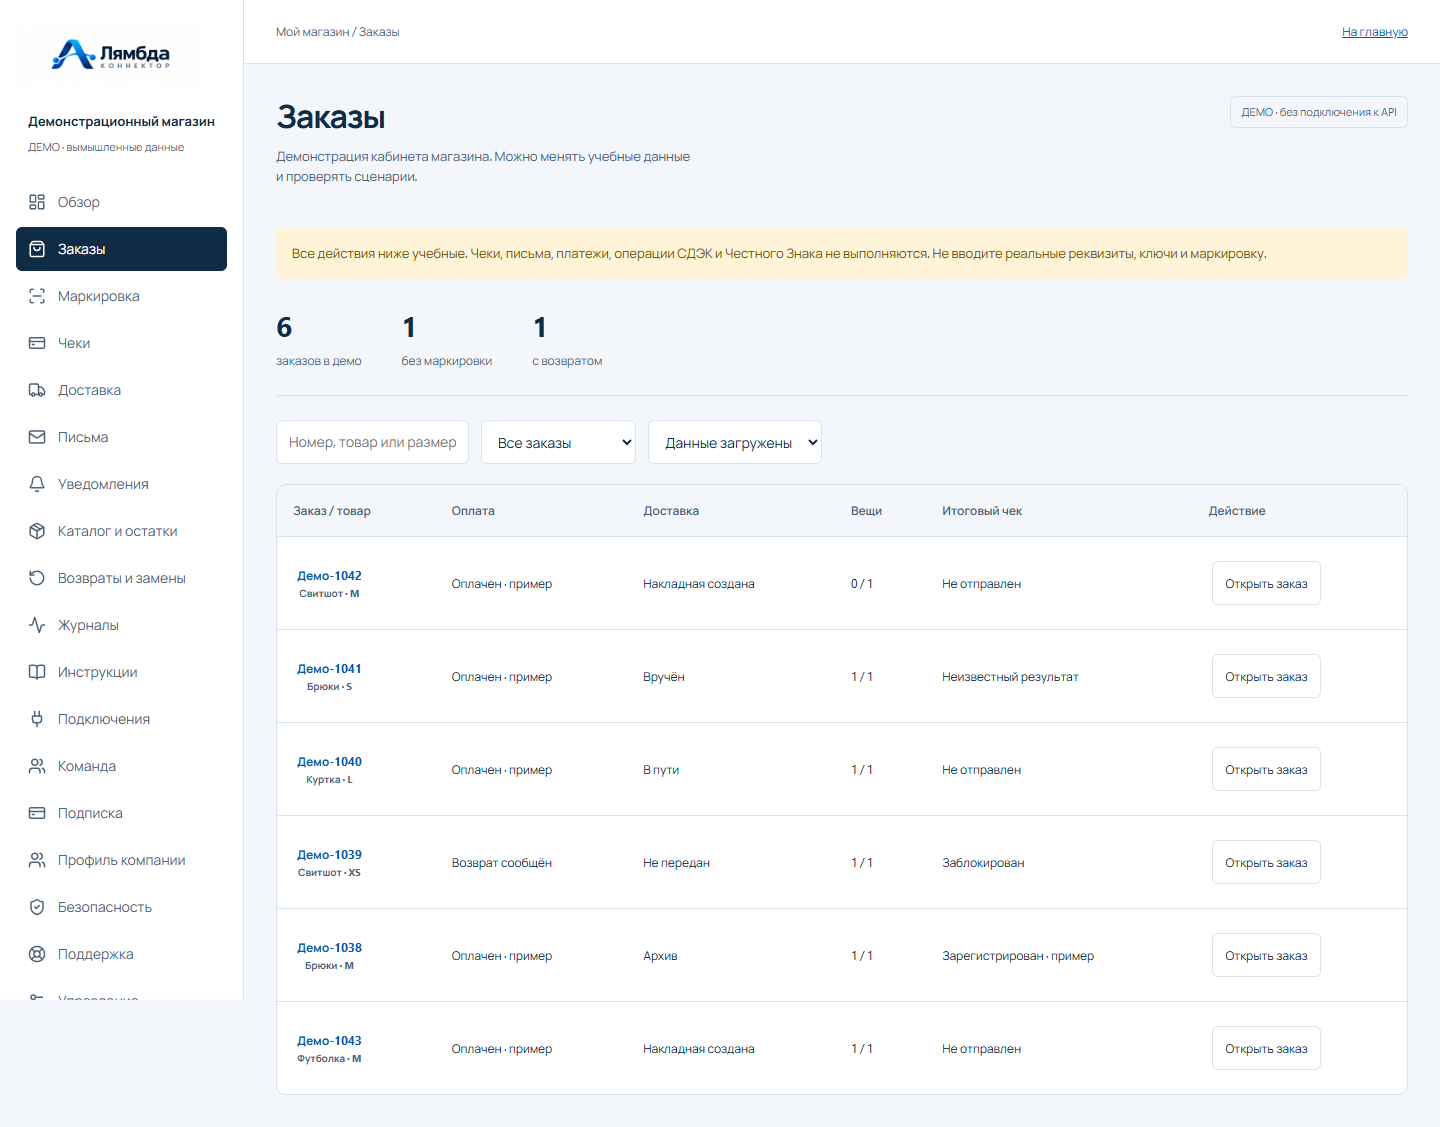
Task: Follow the На главную link
Action: click(x=1375, y=32)
